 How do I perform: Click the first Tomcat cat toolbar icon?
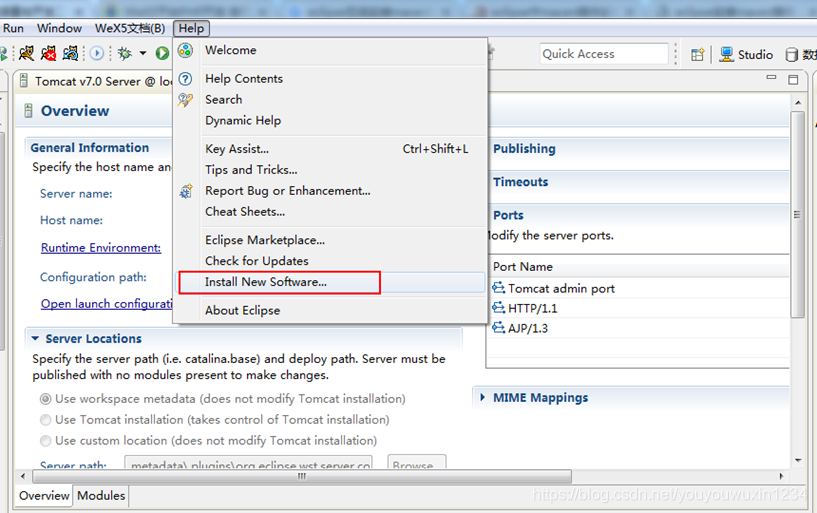pos(26,53)
